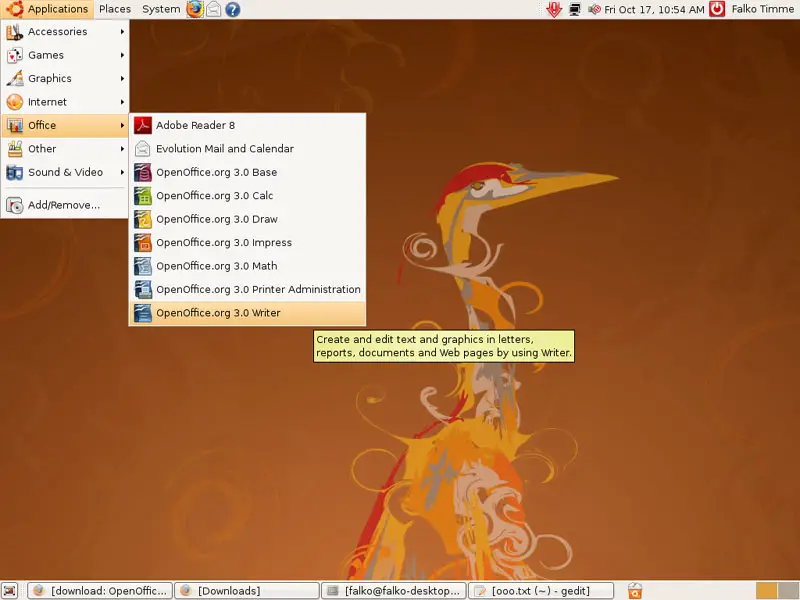
Task: Open the Trash icon in bottom panel
Action: click(635, 591)
